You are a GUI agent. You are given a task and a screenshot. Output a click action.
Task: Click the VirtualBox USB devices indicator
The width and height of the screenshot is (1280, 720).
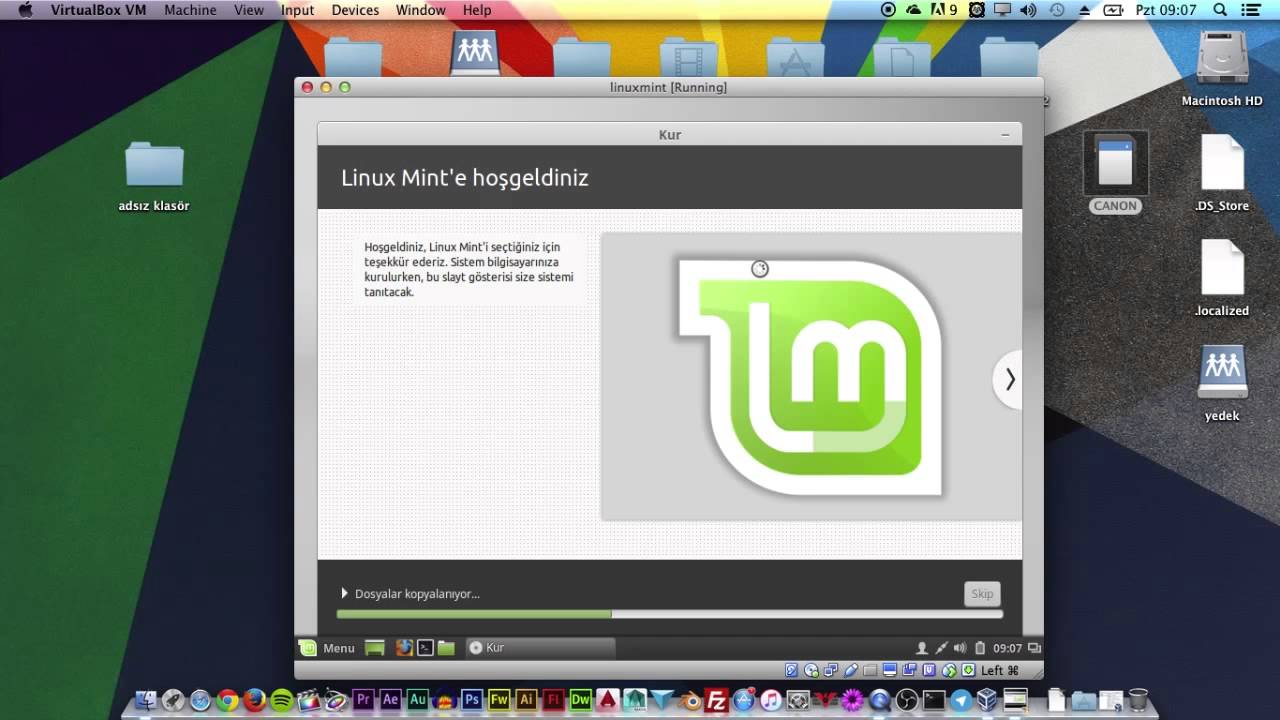pos(851,670)
